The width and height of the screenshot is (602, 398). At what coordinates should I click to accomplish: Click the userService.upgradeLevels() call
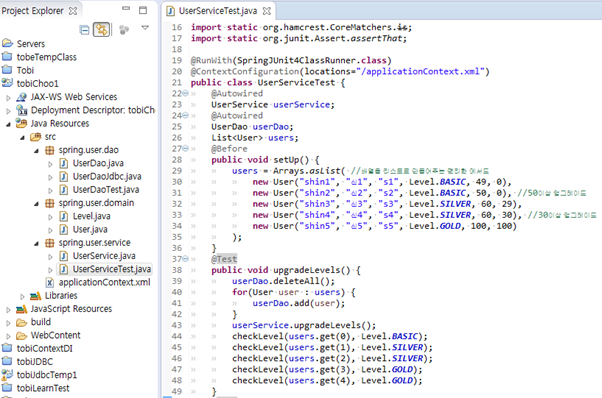coord(304,325)
